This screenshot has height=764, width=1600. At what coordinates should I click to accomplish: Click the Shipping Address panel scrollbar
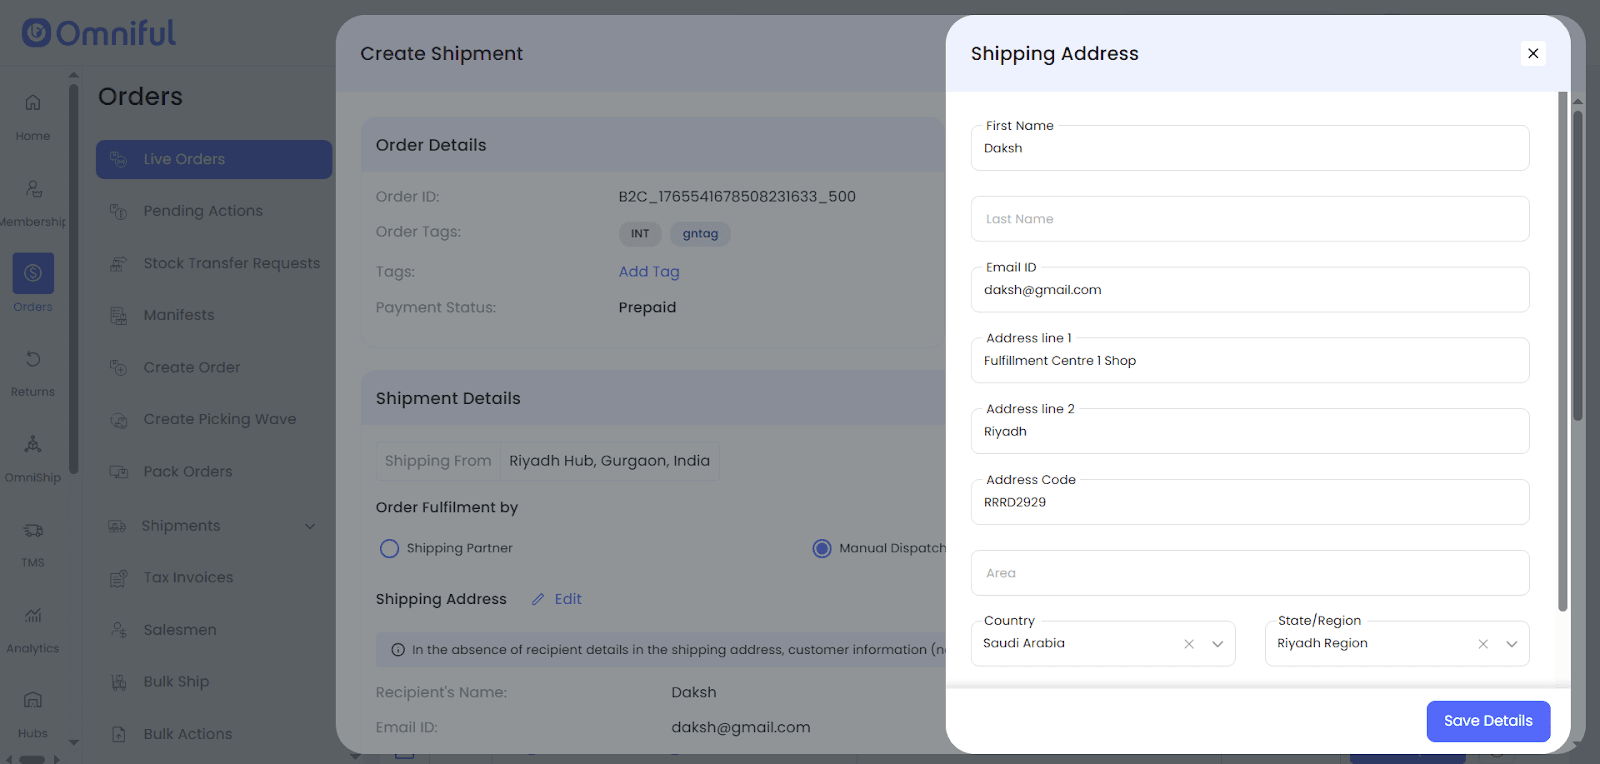pos(1562,350)
